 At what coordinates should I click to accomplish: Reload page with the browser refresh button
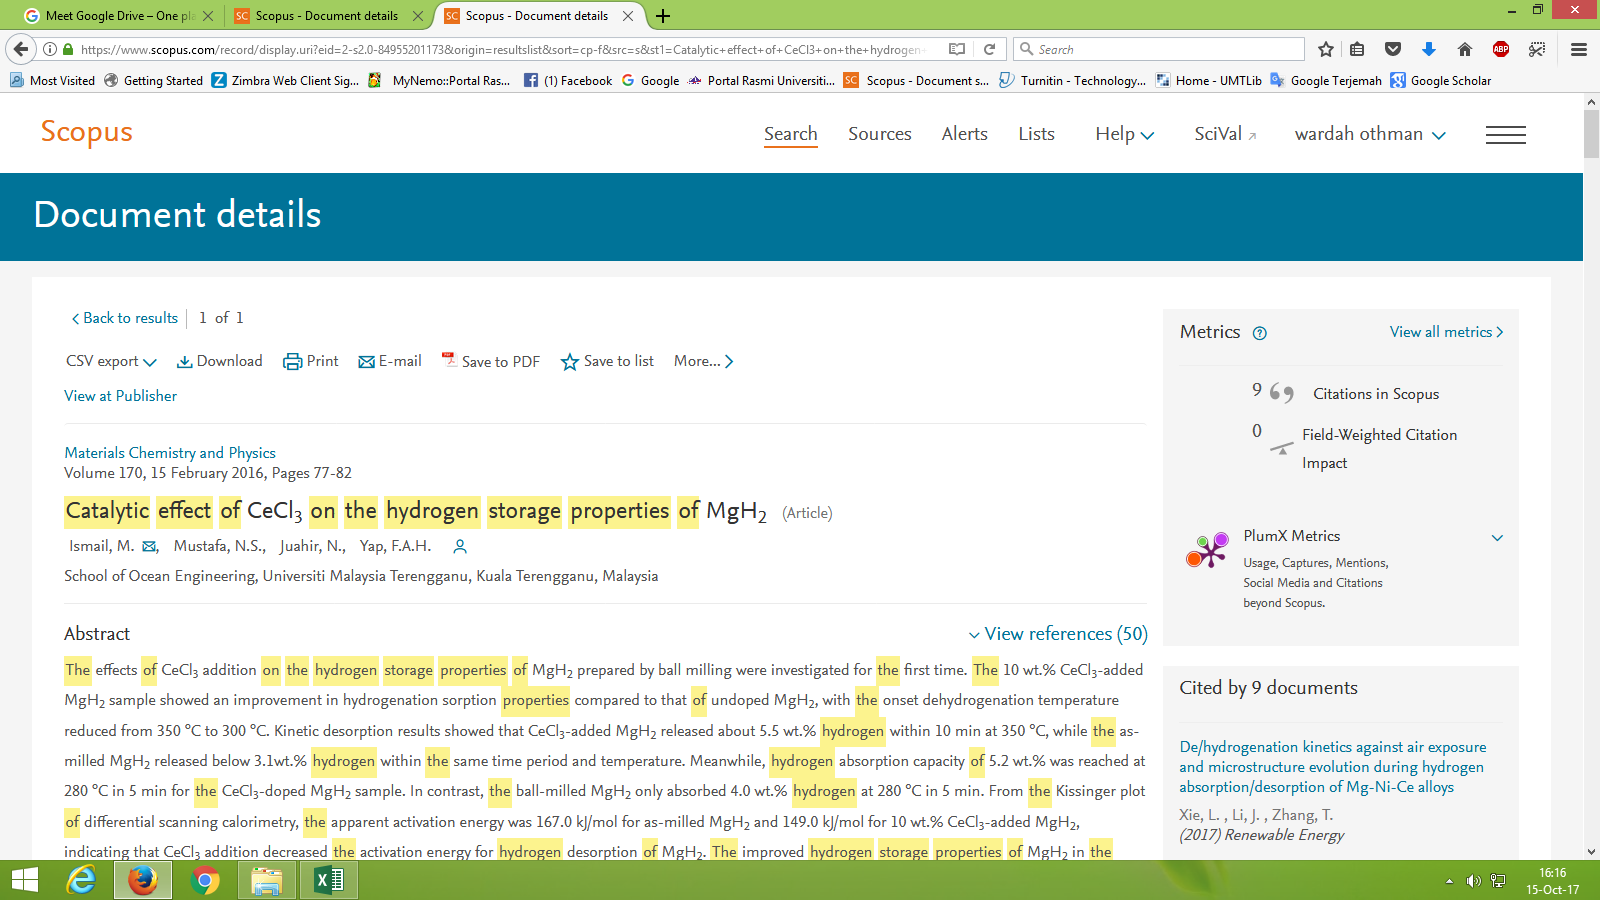(989, 49)
